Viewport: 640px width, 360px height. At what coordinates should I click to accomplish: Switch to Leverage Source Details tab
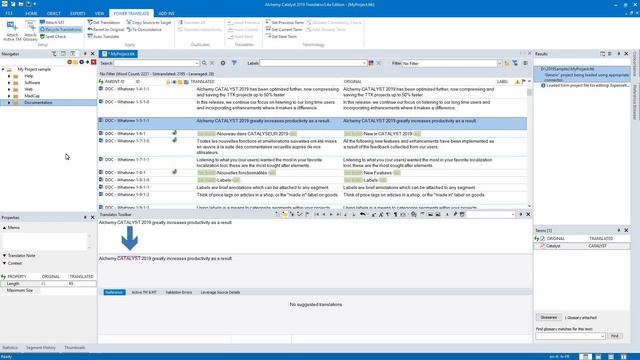[220, 292]
